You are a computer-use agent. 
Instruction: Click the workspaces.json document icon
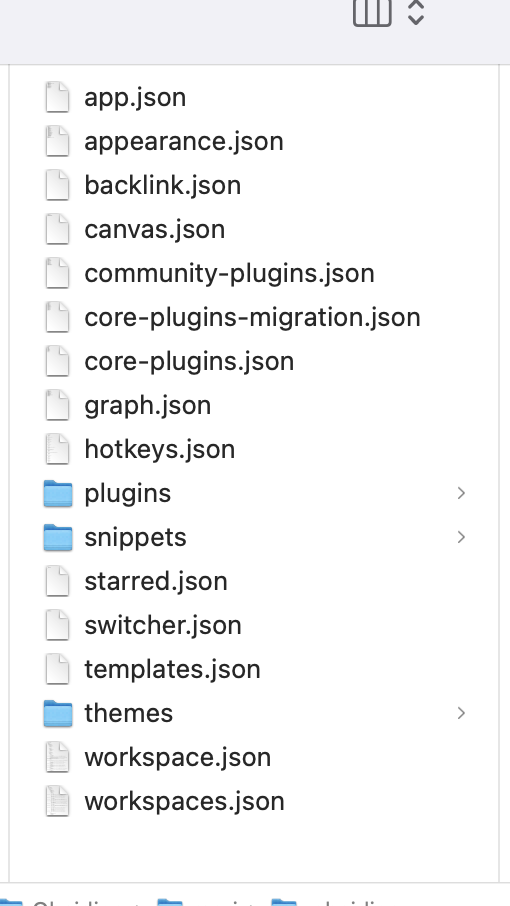click(x=58, y=801)
